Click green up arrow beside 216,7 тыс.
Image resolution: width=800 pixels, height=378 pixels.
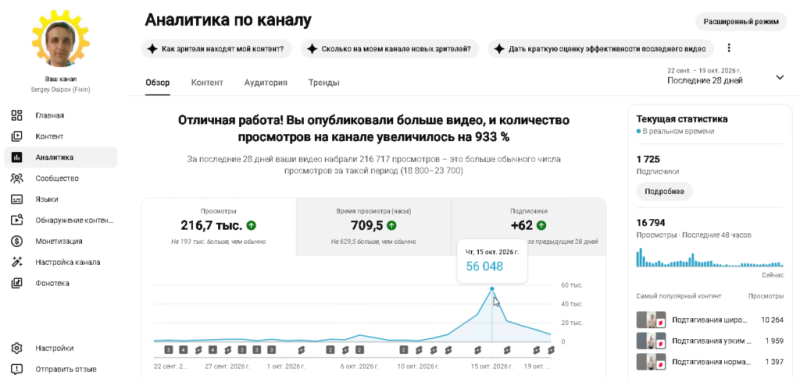[x=251, y=225]
